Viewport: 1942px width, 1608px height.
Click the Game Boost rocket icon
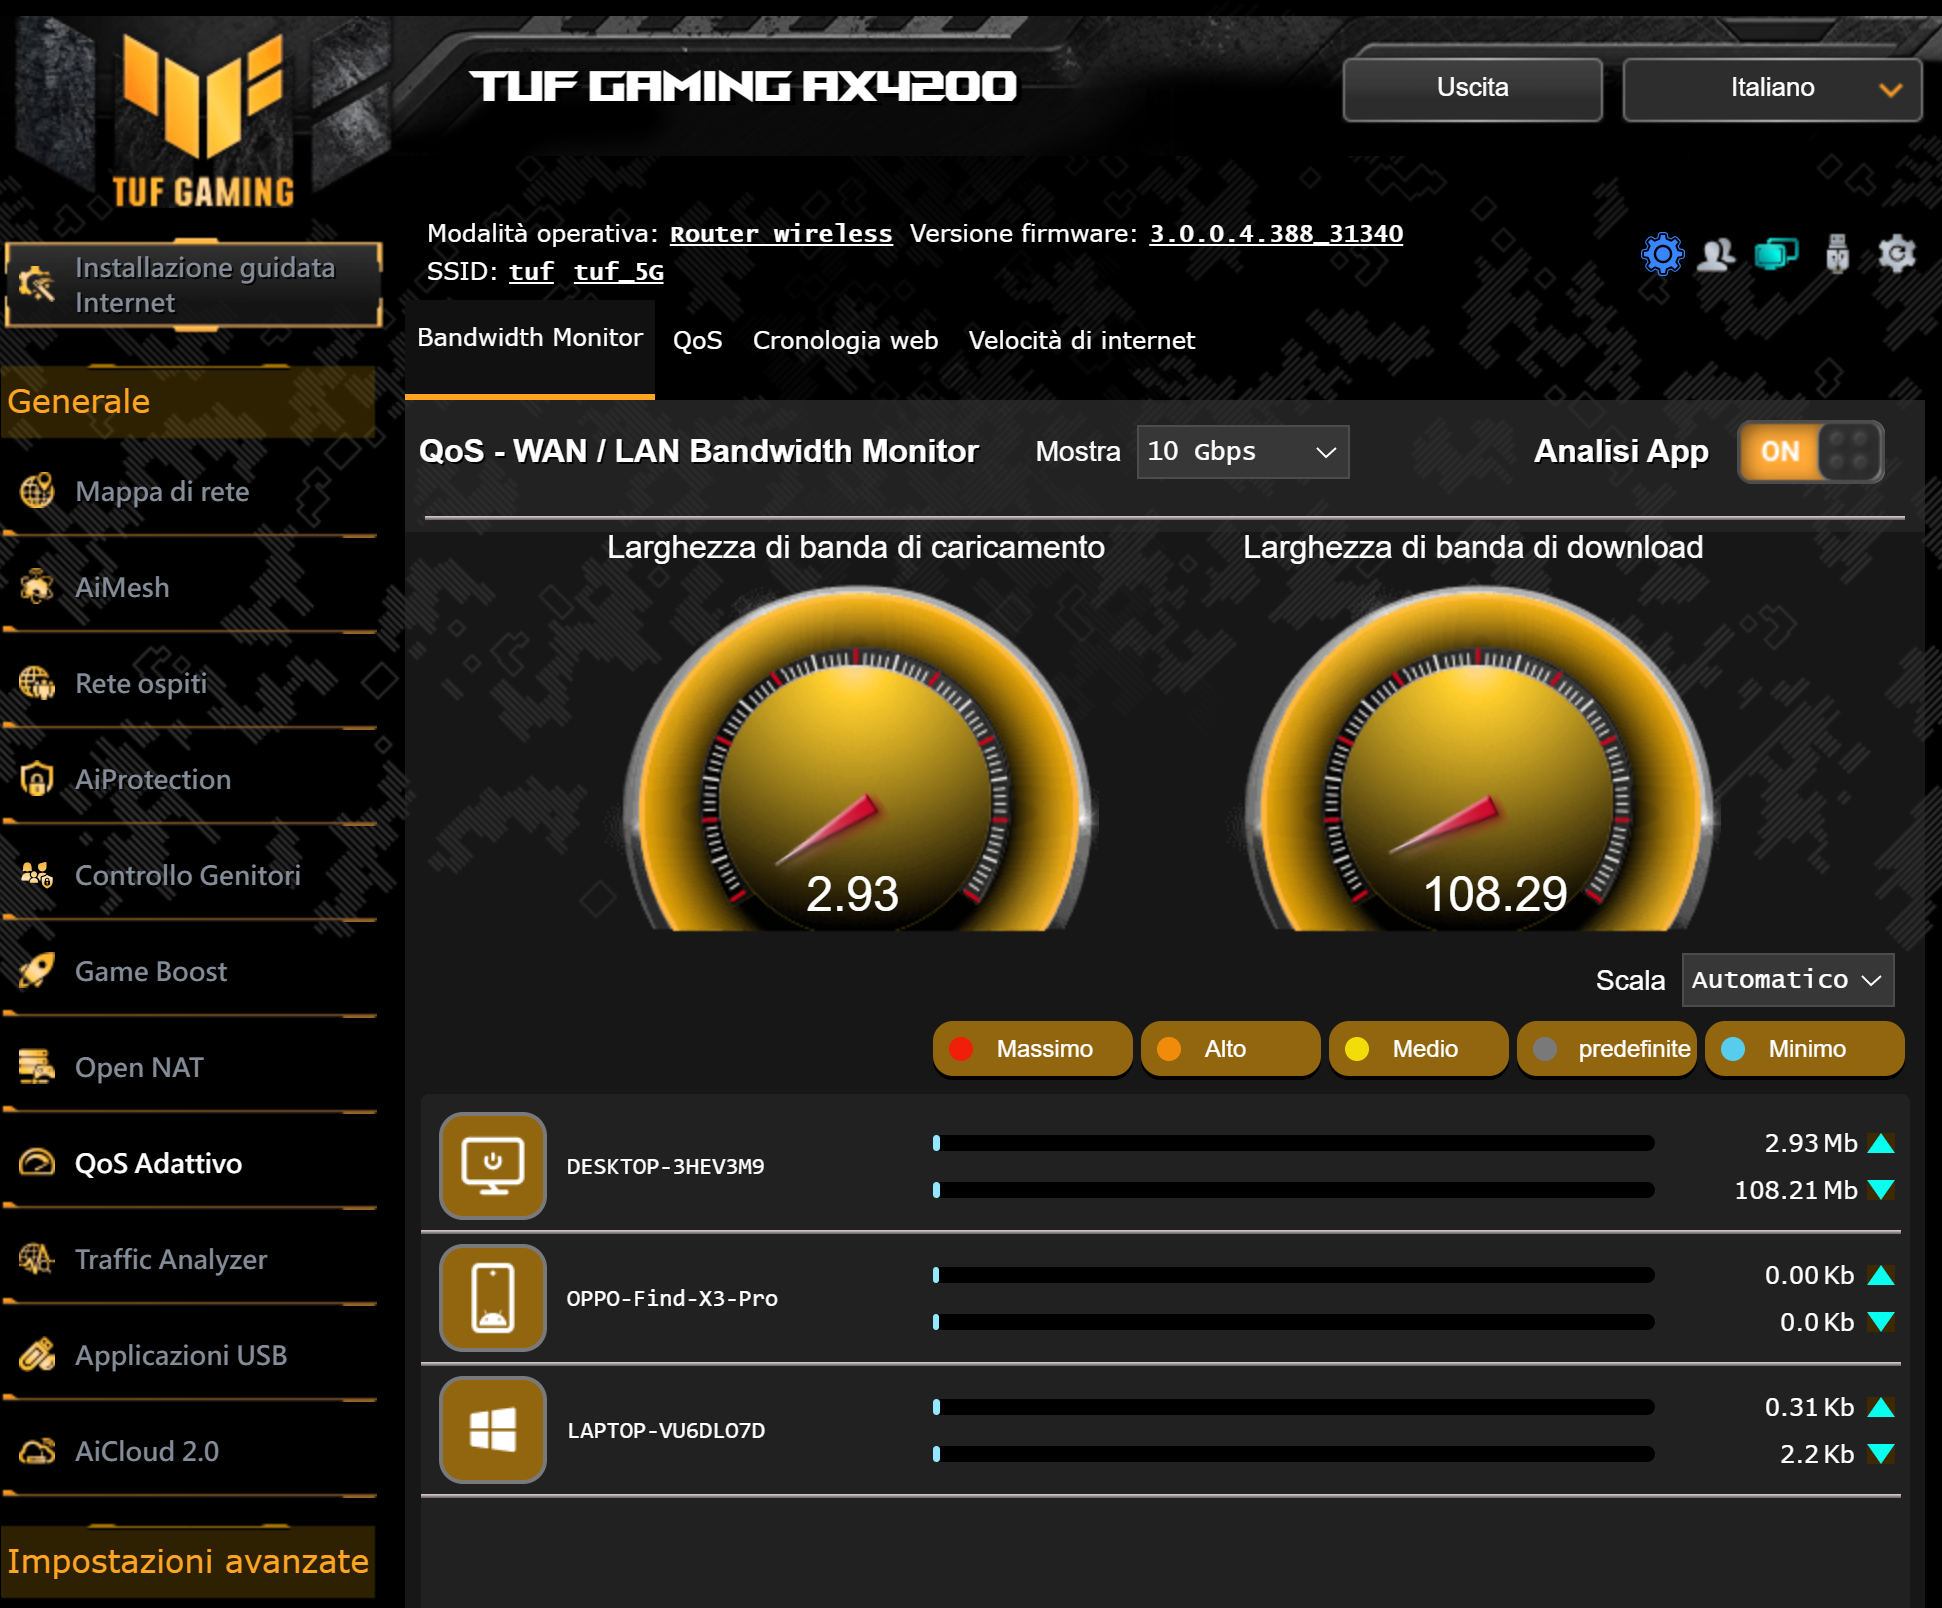click(x=37, y=971)
